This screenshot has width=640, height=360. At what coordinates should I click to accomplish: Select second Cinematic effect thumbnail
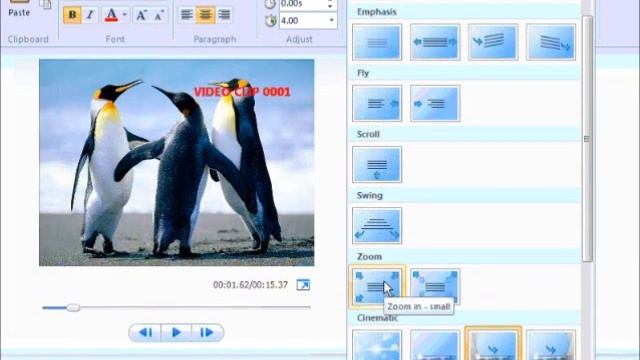click(x=435, y=345)
